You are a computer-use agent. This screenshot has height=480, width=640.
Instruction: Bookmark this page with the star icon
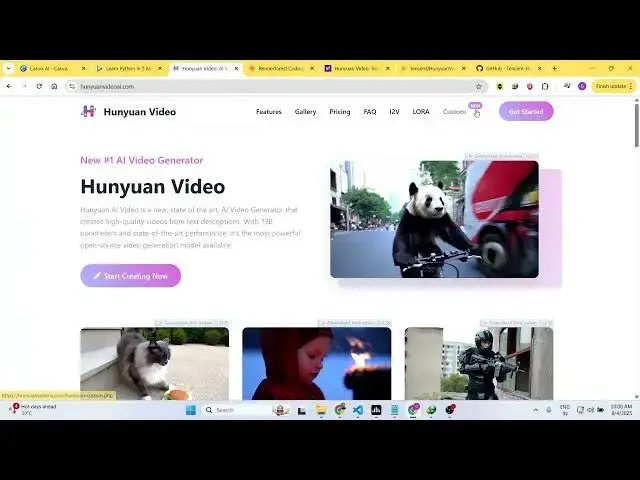click(479, 87)
